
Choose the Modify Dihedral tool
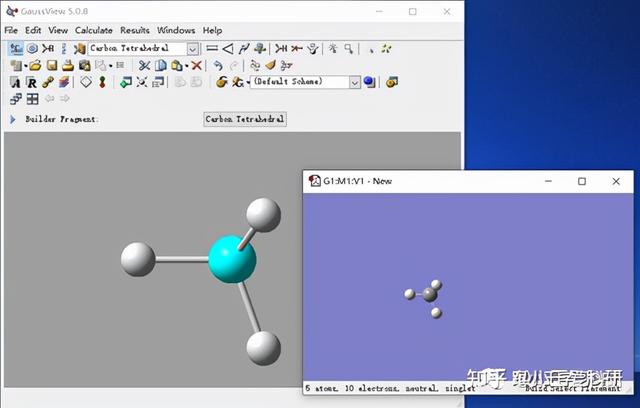click(x=244, y=49)
